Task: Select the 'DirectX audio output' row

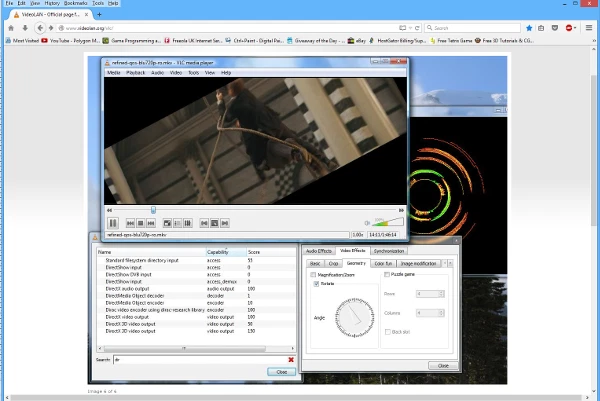Action: click(196, 289)
